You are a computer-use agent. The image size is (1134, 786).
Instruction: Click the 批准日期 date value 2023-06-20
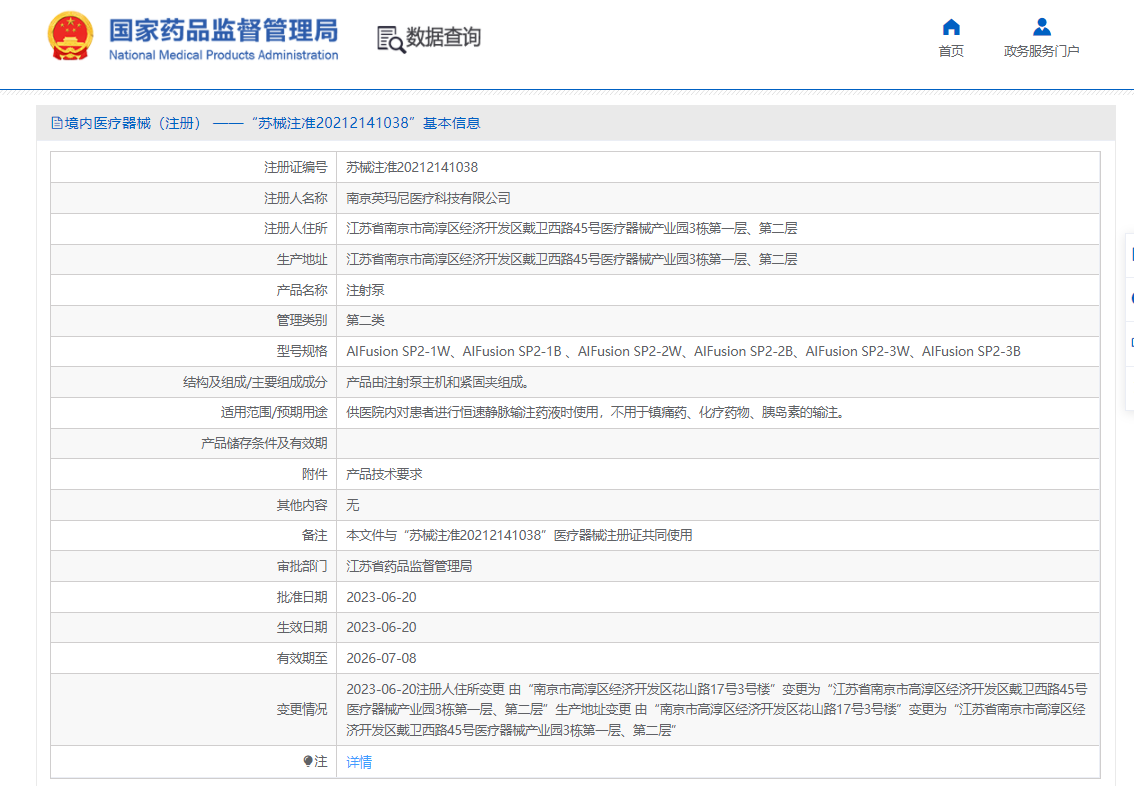point(383,597)
